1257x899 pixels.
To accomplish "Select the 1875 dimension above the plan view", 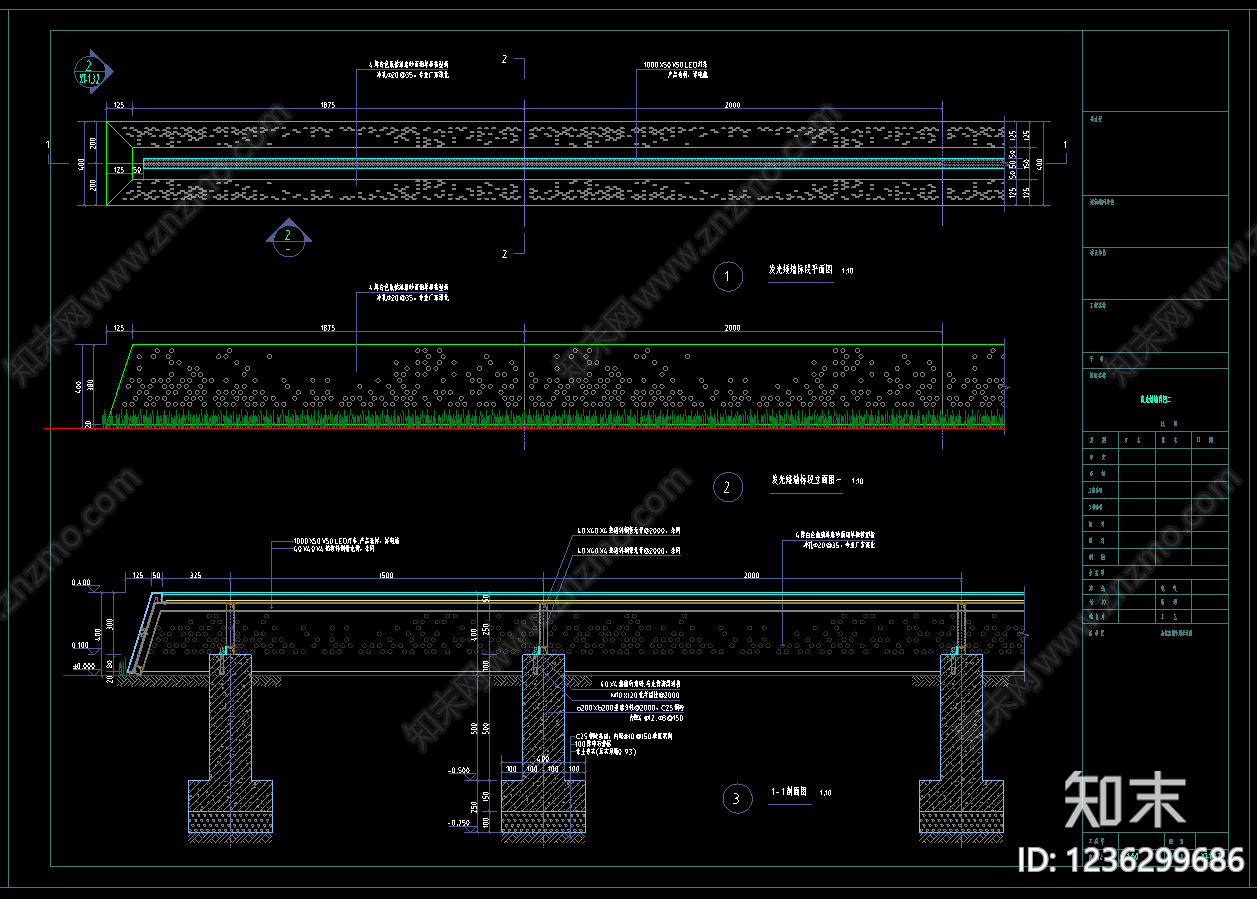I will point(328,104).
